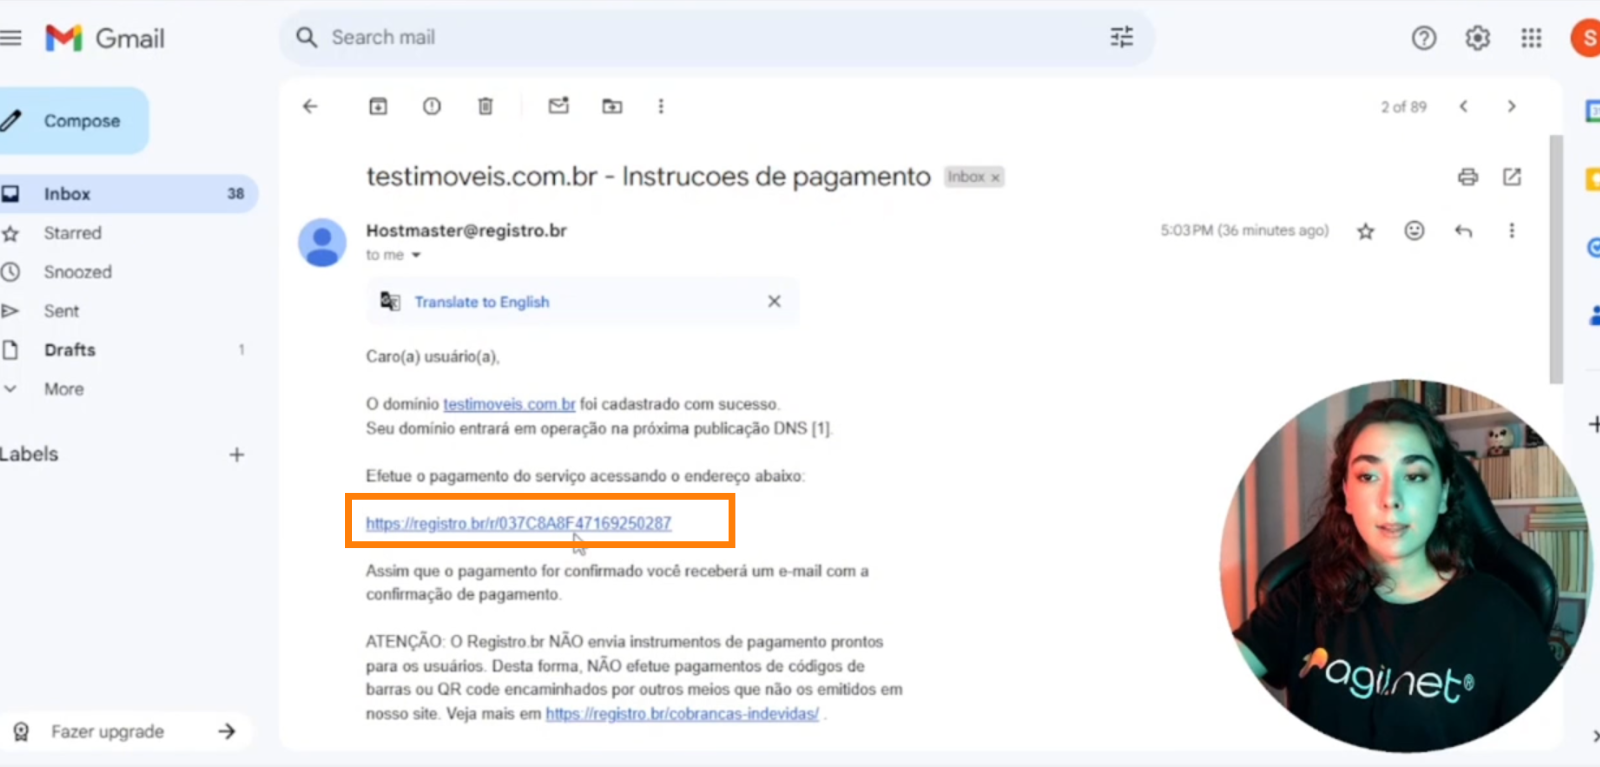
Task: Open the Google account avatar
Action: point(1587,38)
